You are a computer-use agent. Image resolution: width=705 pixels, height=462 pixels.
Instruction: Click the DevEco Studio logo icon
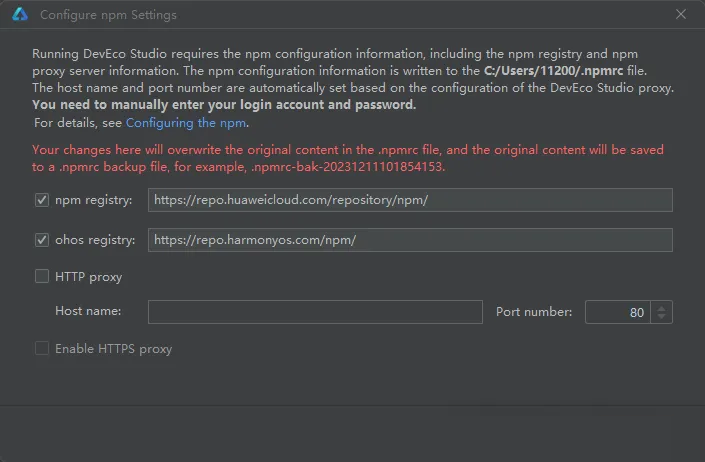pos(20,14)
